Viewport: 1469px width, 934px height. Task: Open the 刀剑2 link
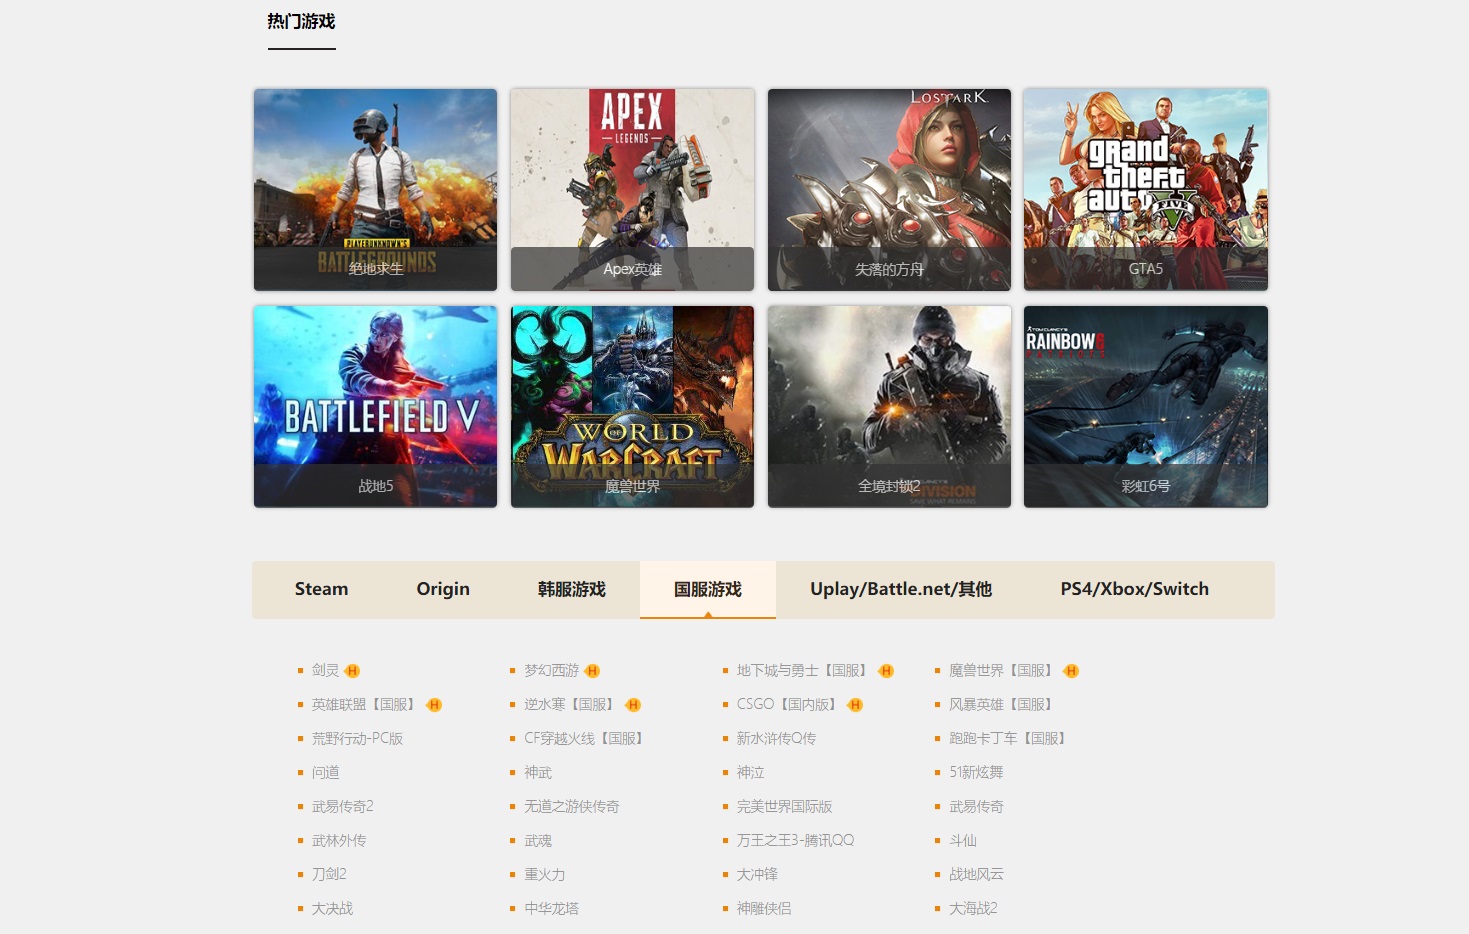click(x=329, y=874)
